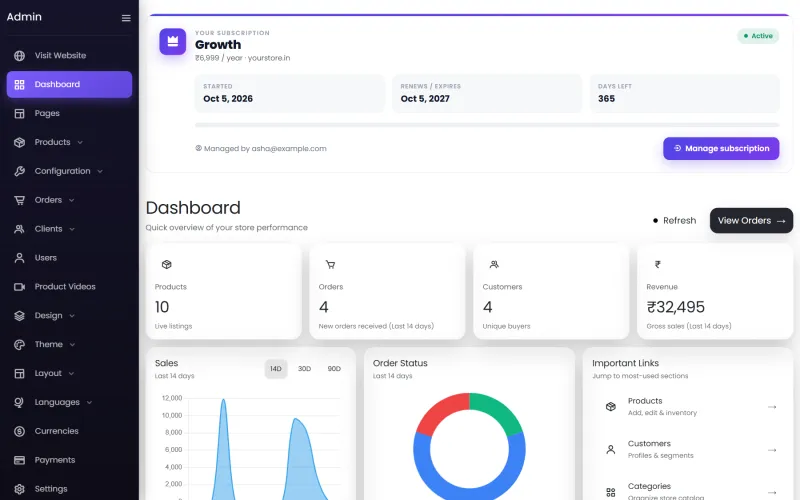
Task: Expand the Design submenu chevron
Action: pos(72,316)
